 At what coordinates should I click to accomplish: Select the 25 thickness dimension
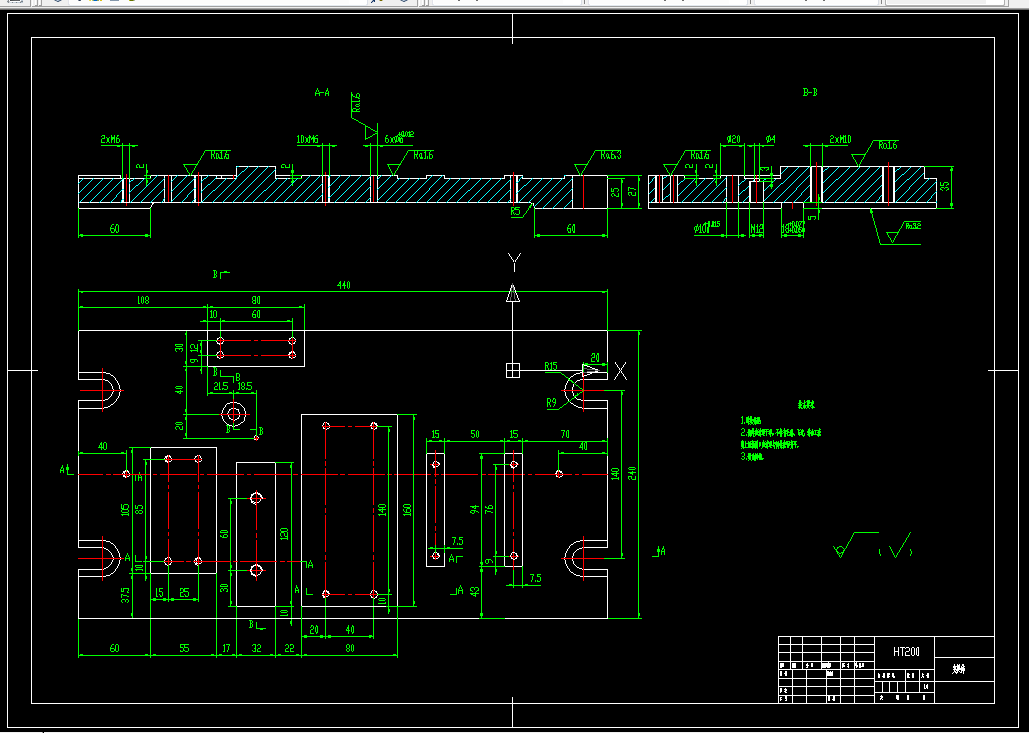[615, 192]
